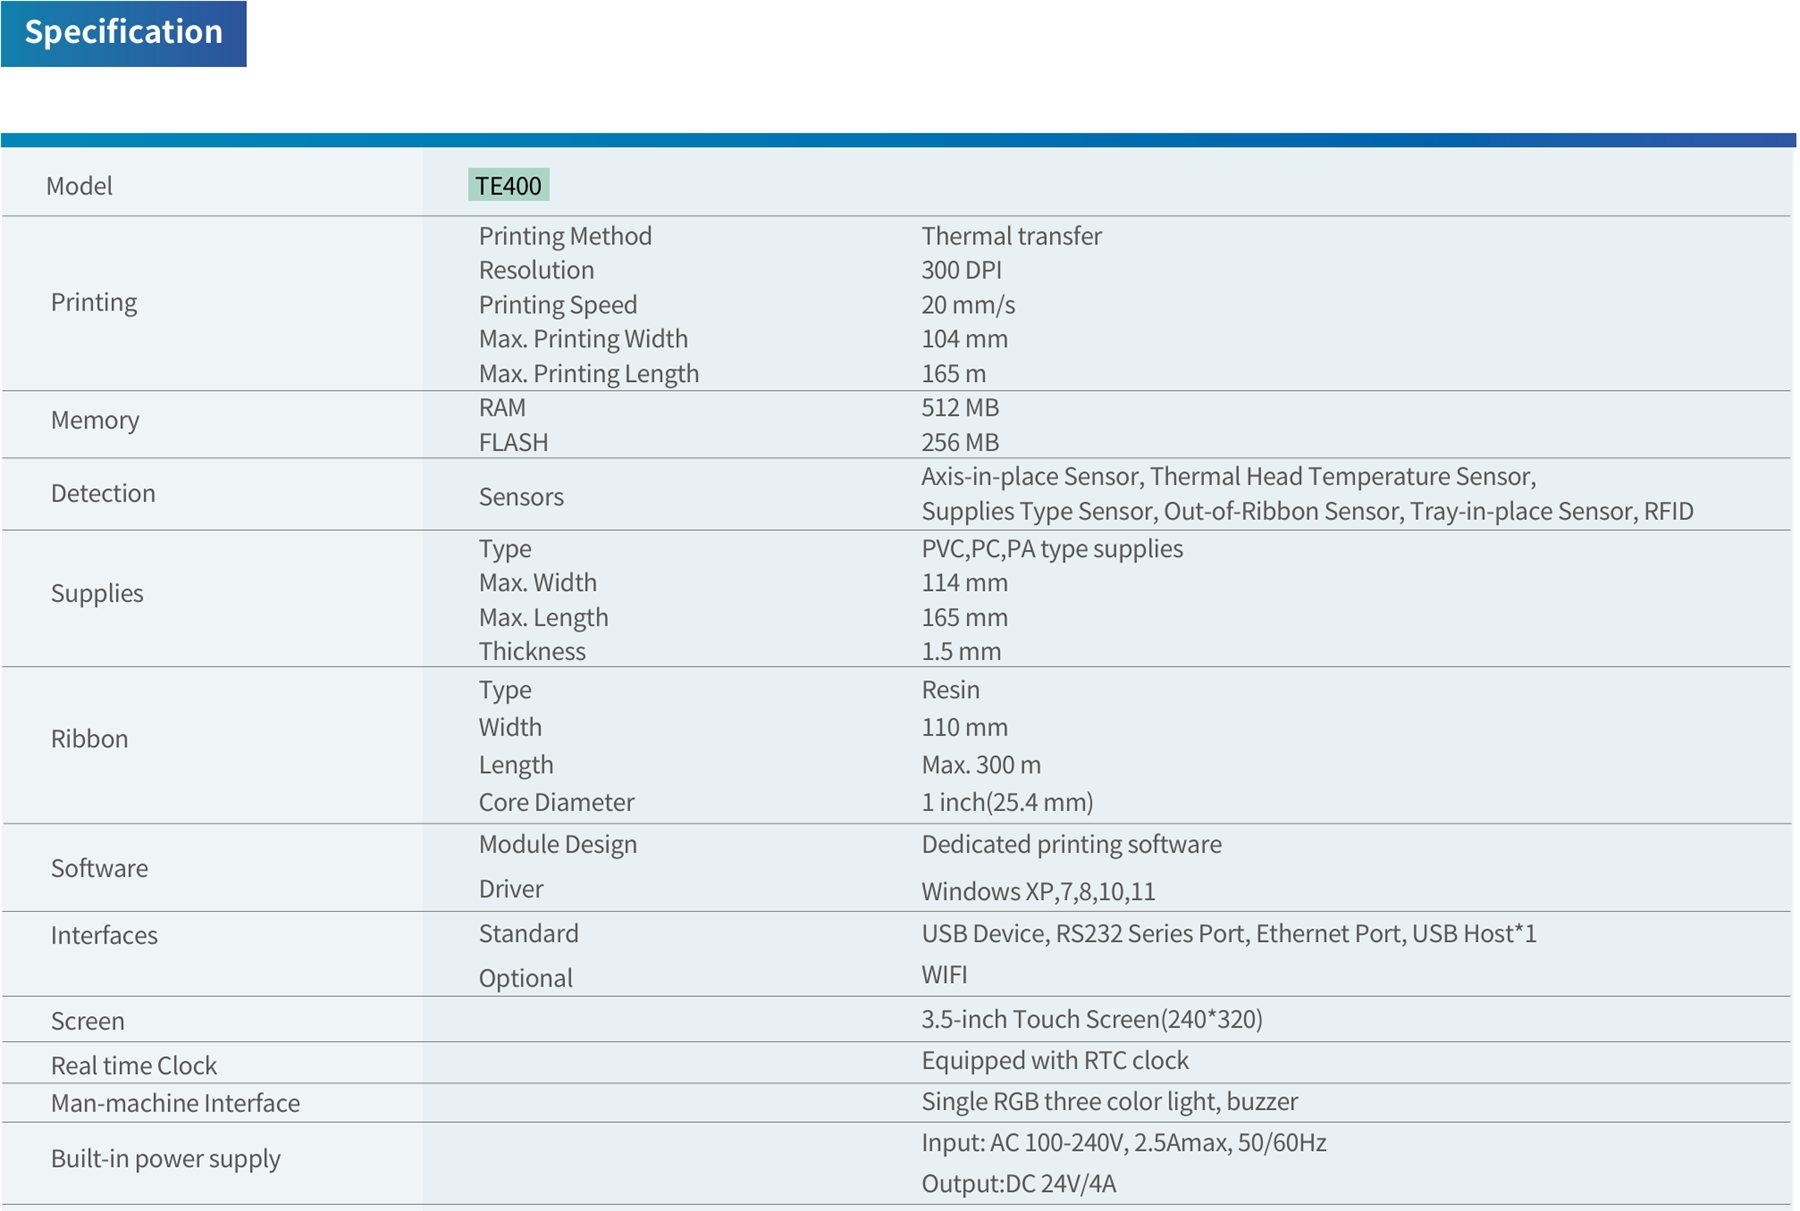Click the Axis-in-place Sensor text line
1800x1211 pixels.
pyautogui.click(x=1228, y=477)
